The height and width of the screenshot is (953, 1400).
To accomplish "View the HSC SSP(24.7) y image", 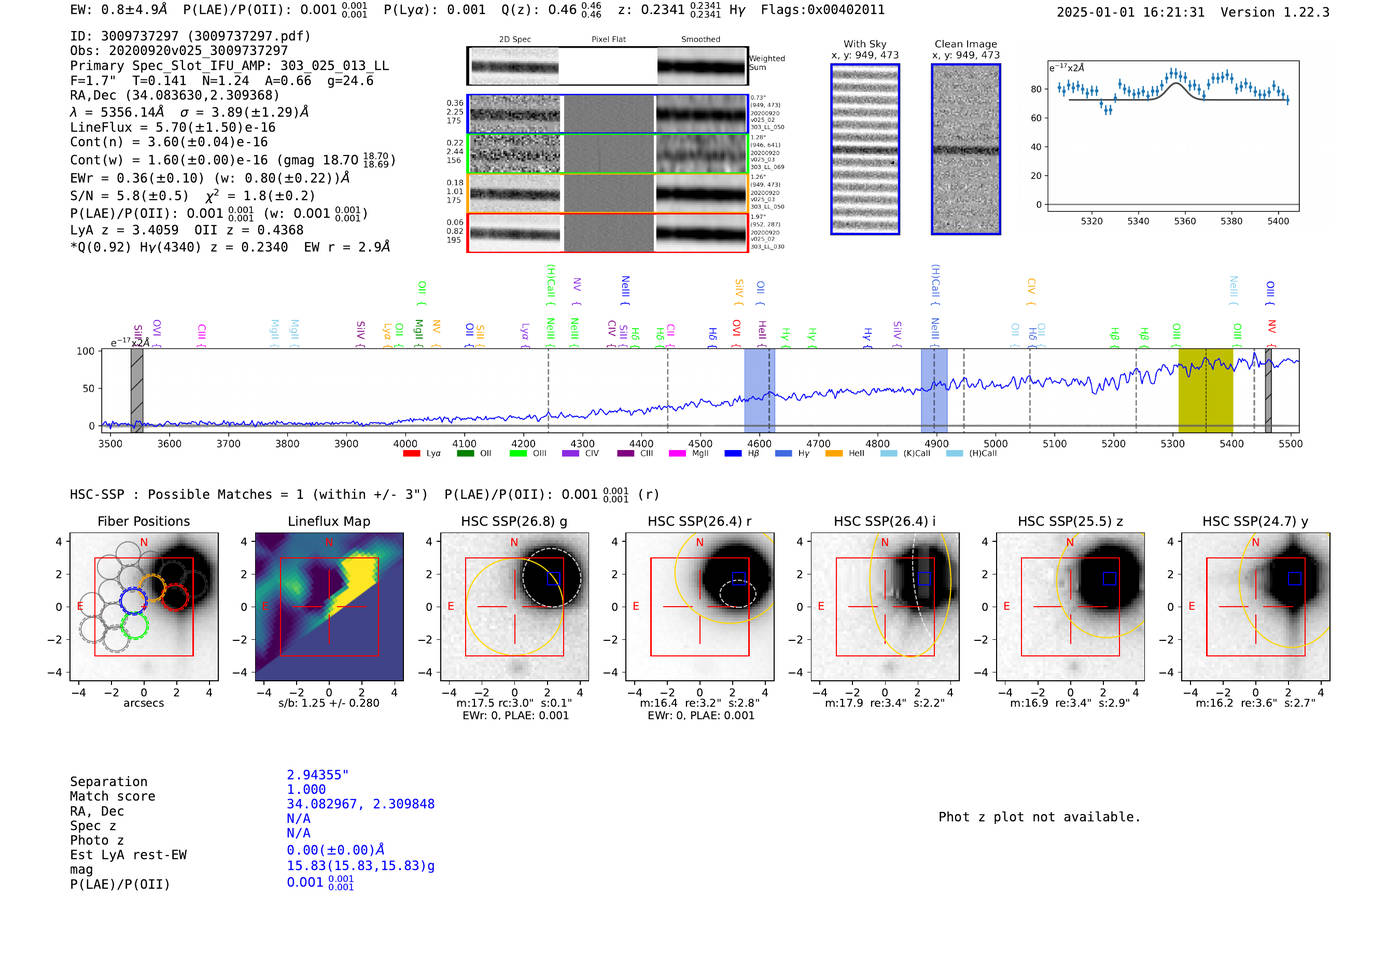I will (1256, 607).
